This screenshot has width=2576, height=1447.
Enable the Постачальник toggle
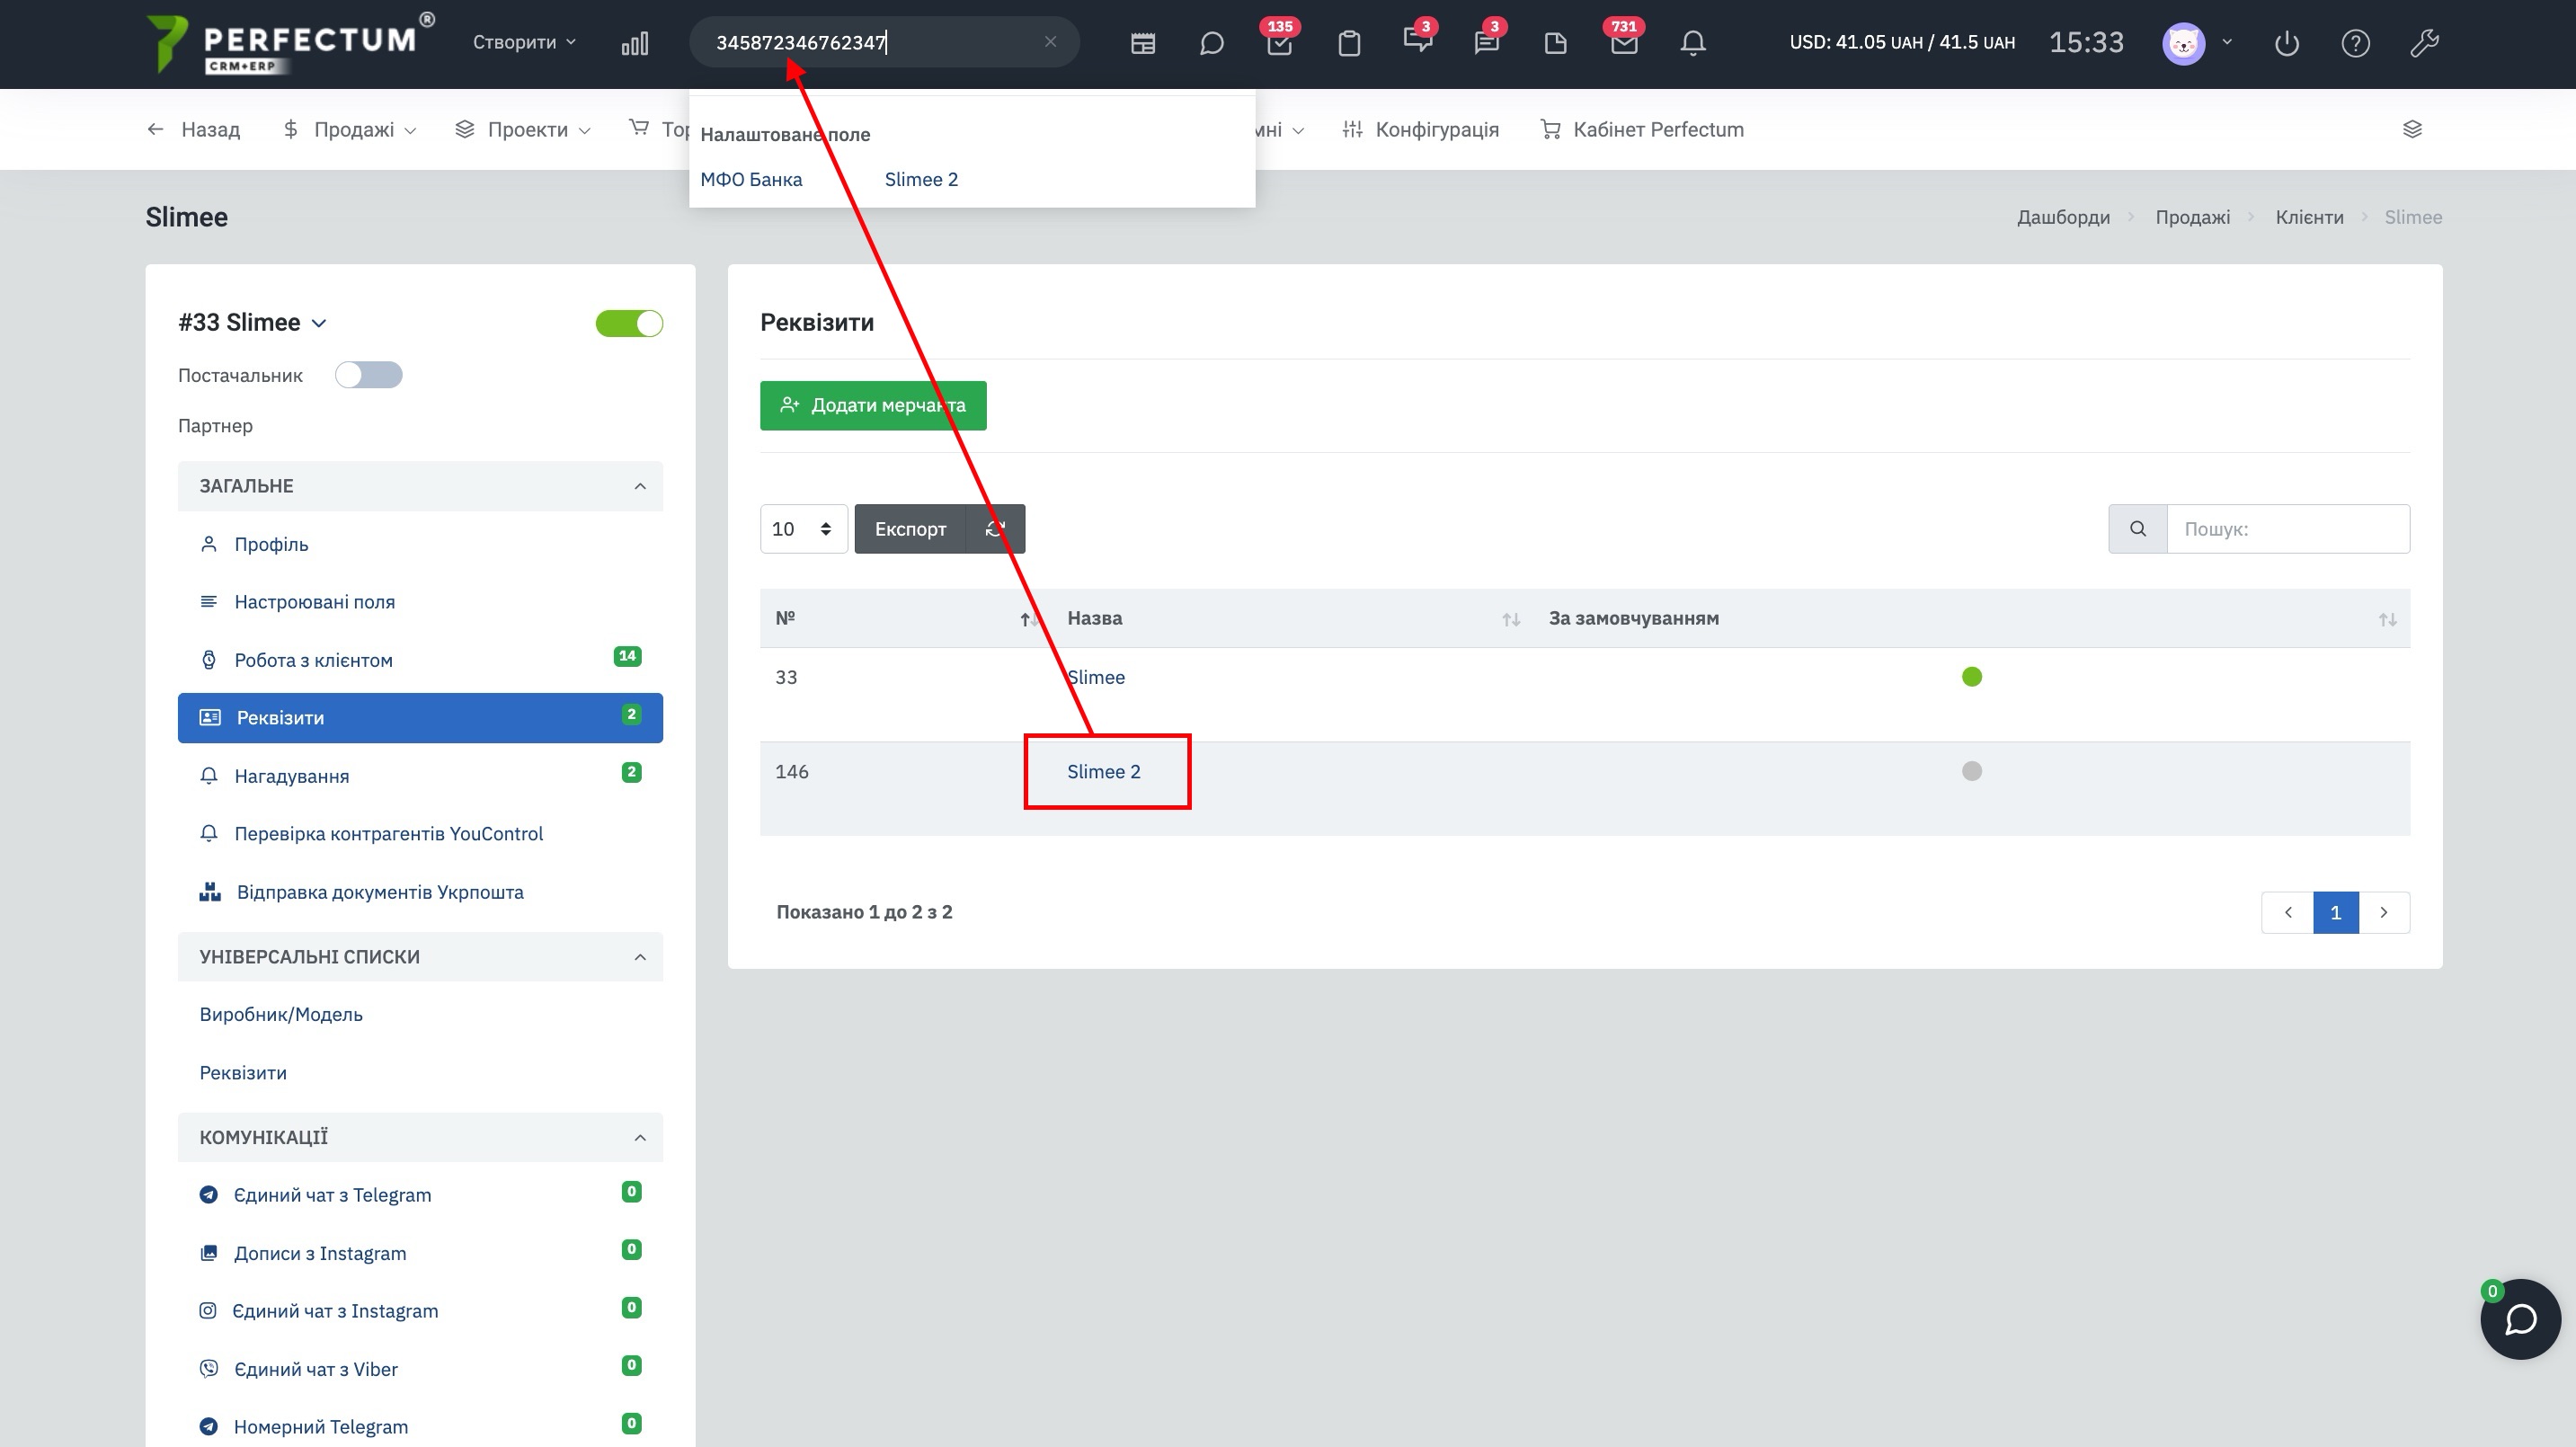point(368,375)
